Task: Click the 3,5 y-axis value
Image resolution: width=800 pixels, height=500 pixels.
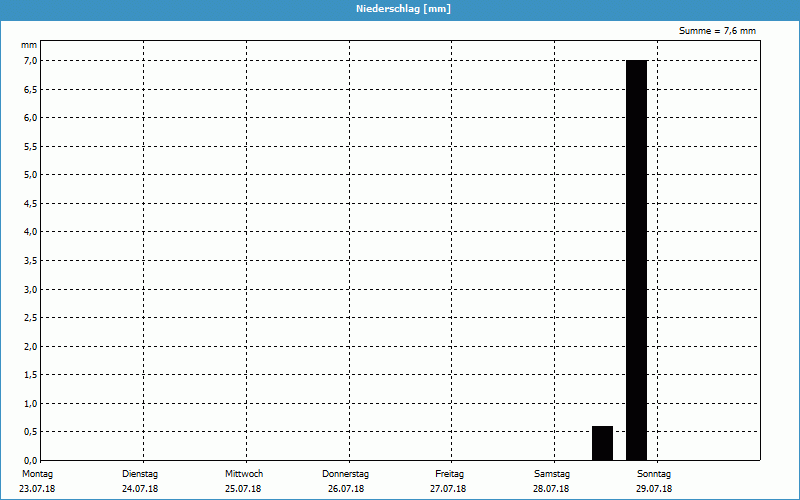Action: pos(30,261)
